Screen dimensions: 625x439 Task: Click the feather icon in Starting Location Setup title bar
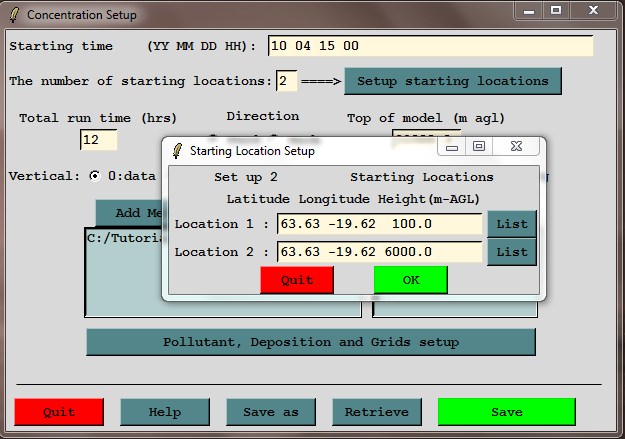click(177, 151)
